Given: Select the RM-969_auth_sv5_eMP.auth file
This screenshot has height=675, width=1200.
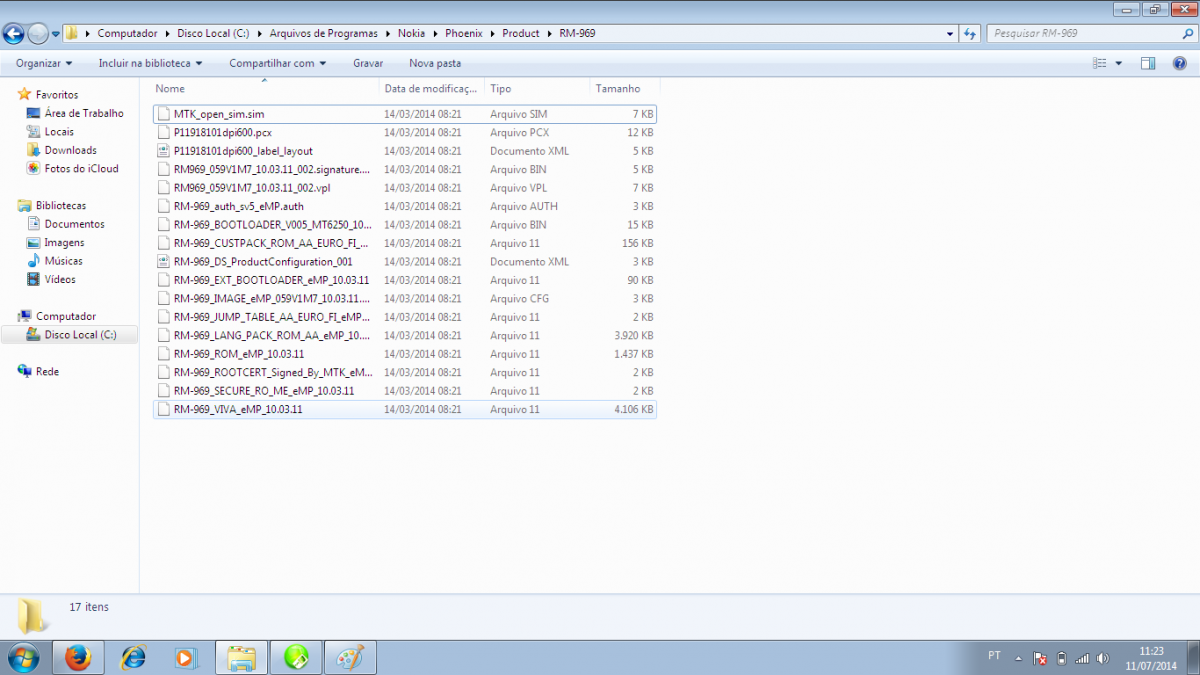Looking at the screenshot, I should coord(405,206).
